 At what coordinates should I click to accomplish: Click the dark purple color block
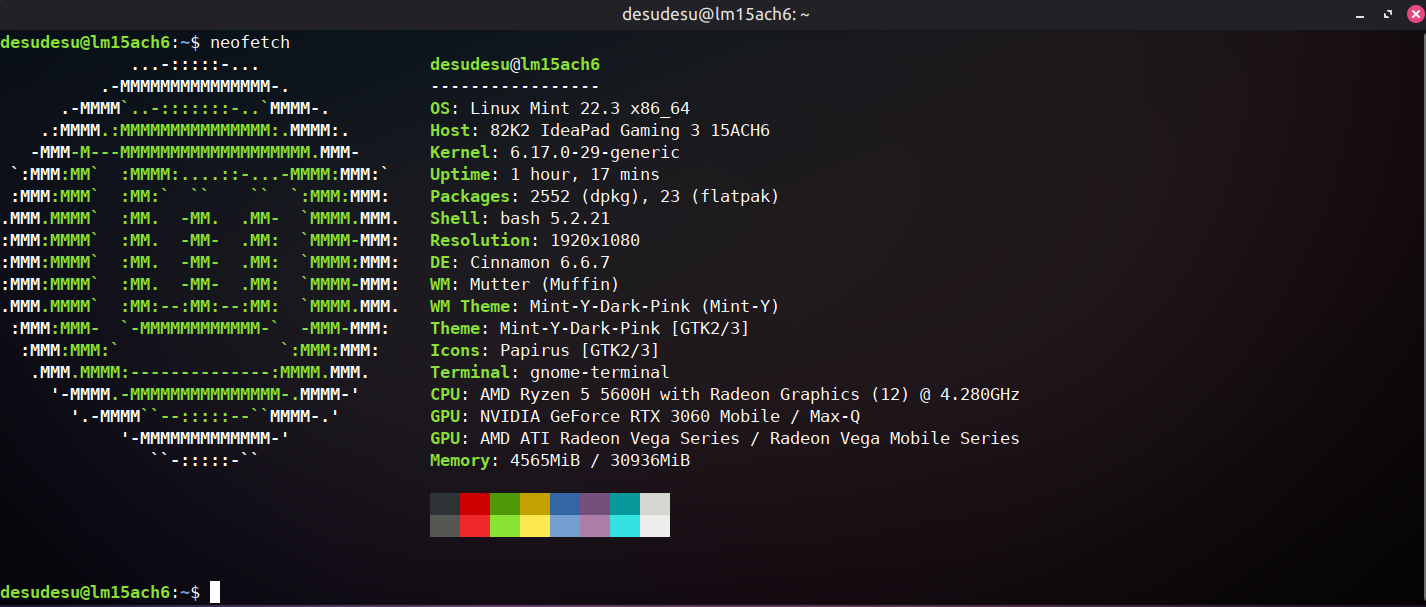(595, 504)
